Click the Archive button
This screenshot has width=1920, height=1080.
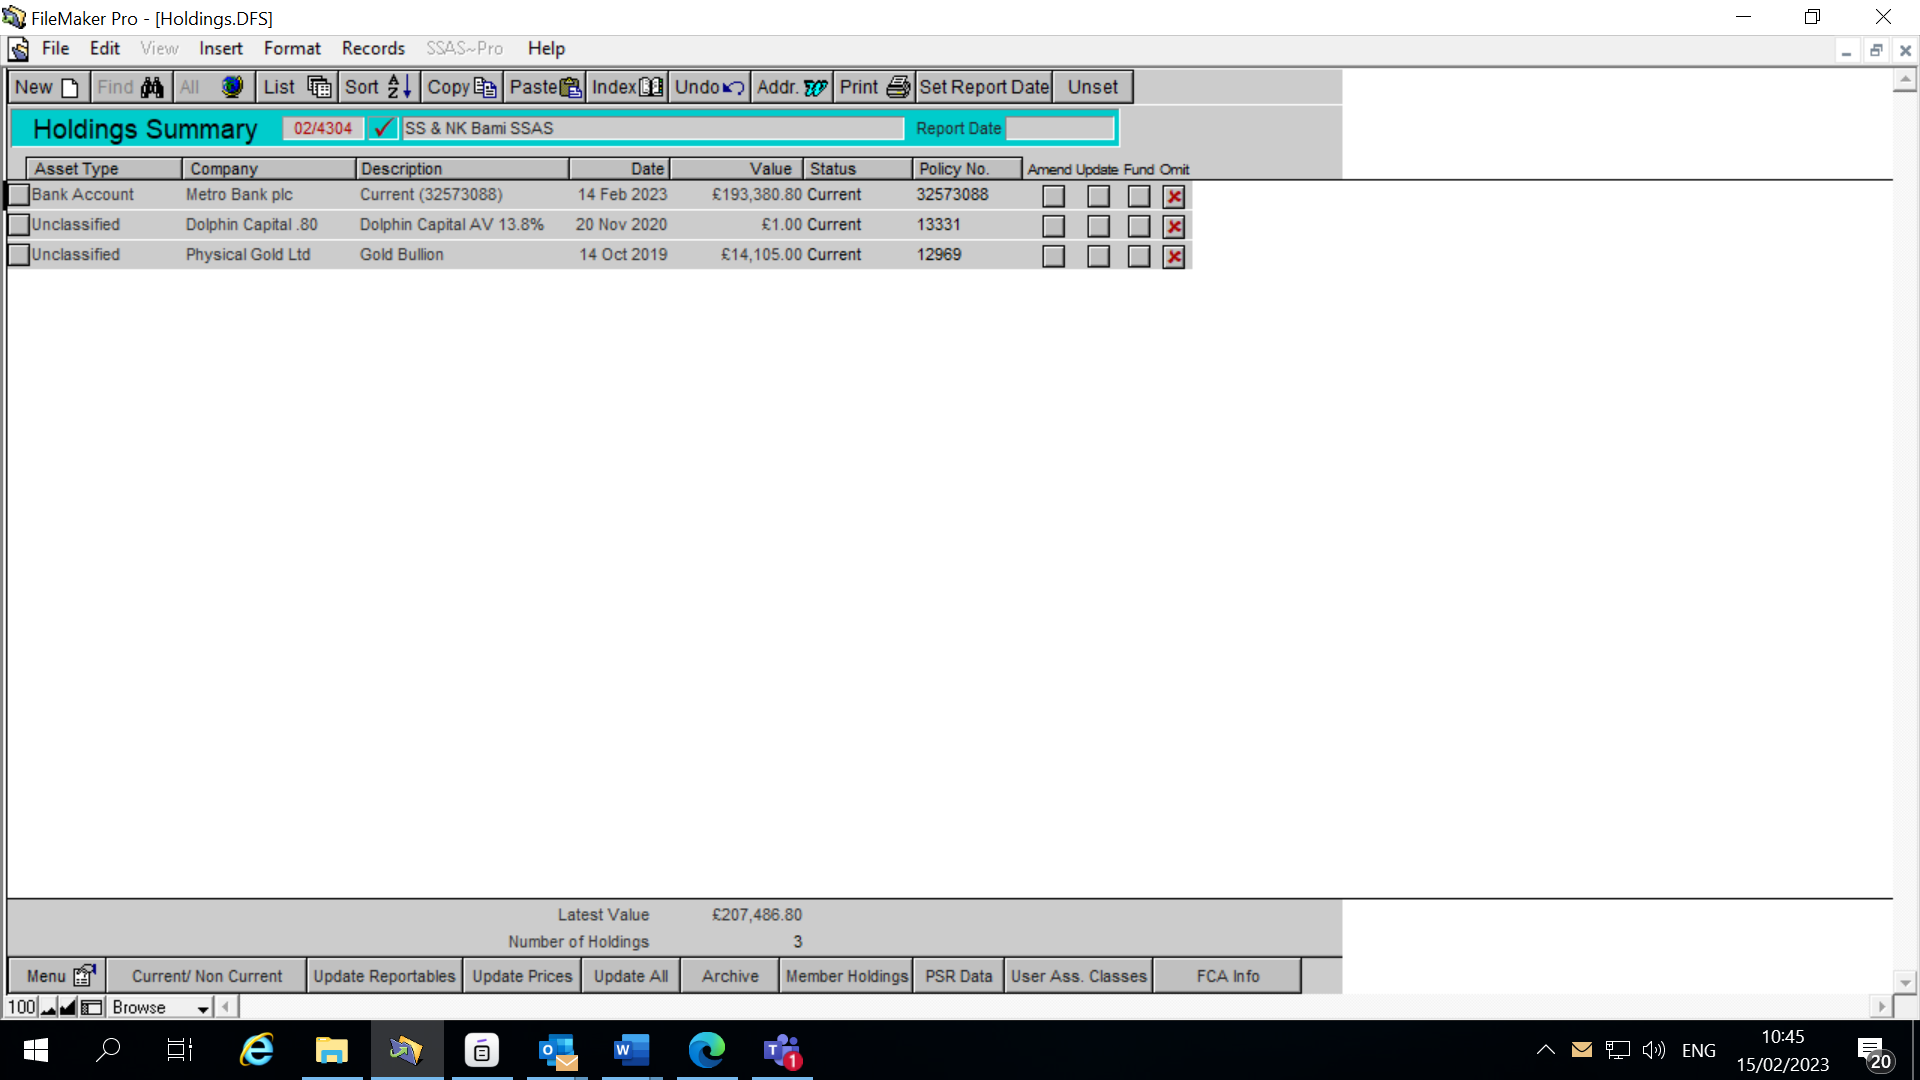coord(730,976)
